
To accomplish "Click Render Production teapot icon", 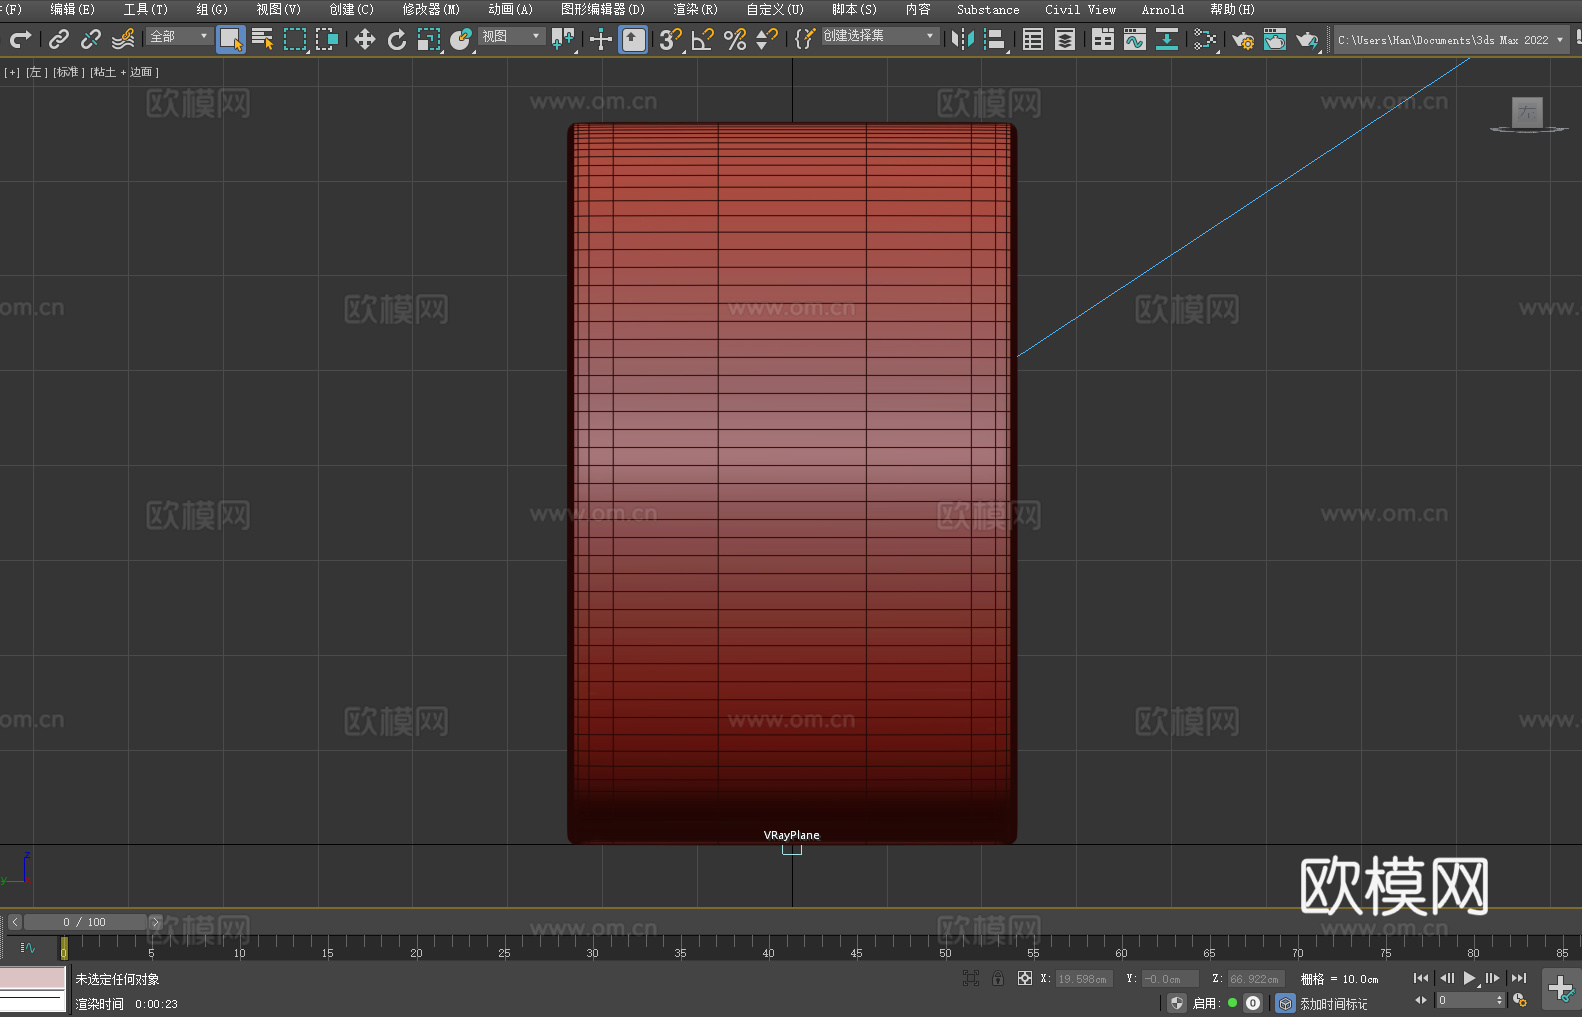I will coord(1307,39).
